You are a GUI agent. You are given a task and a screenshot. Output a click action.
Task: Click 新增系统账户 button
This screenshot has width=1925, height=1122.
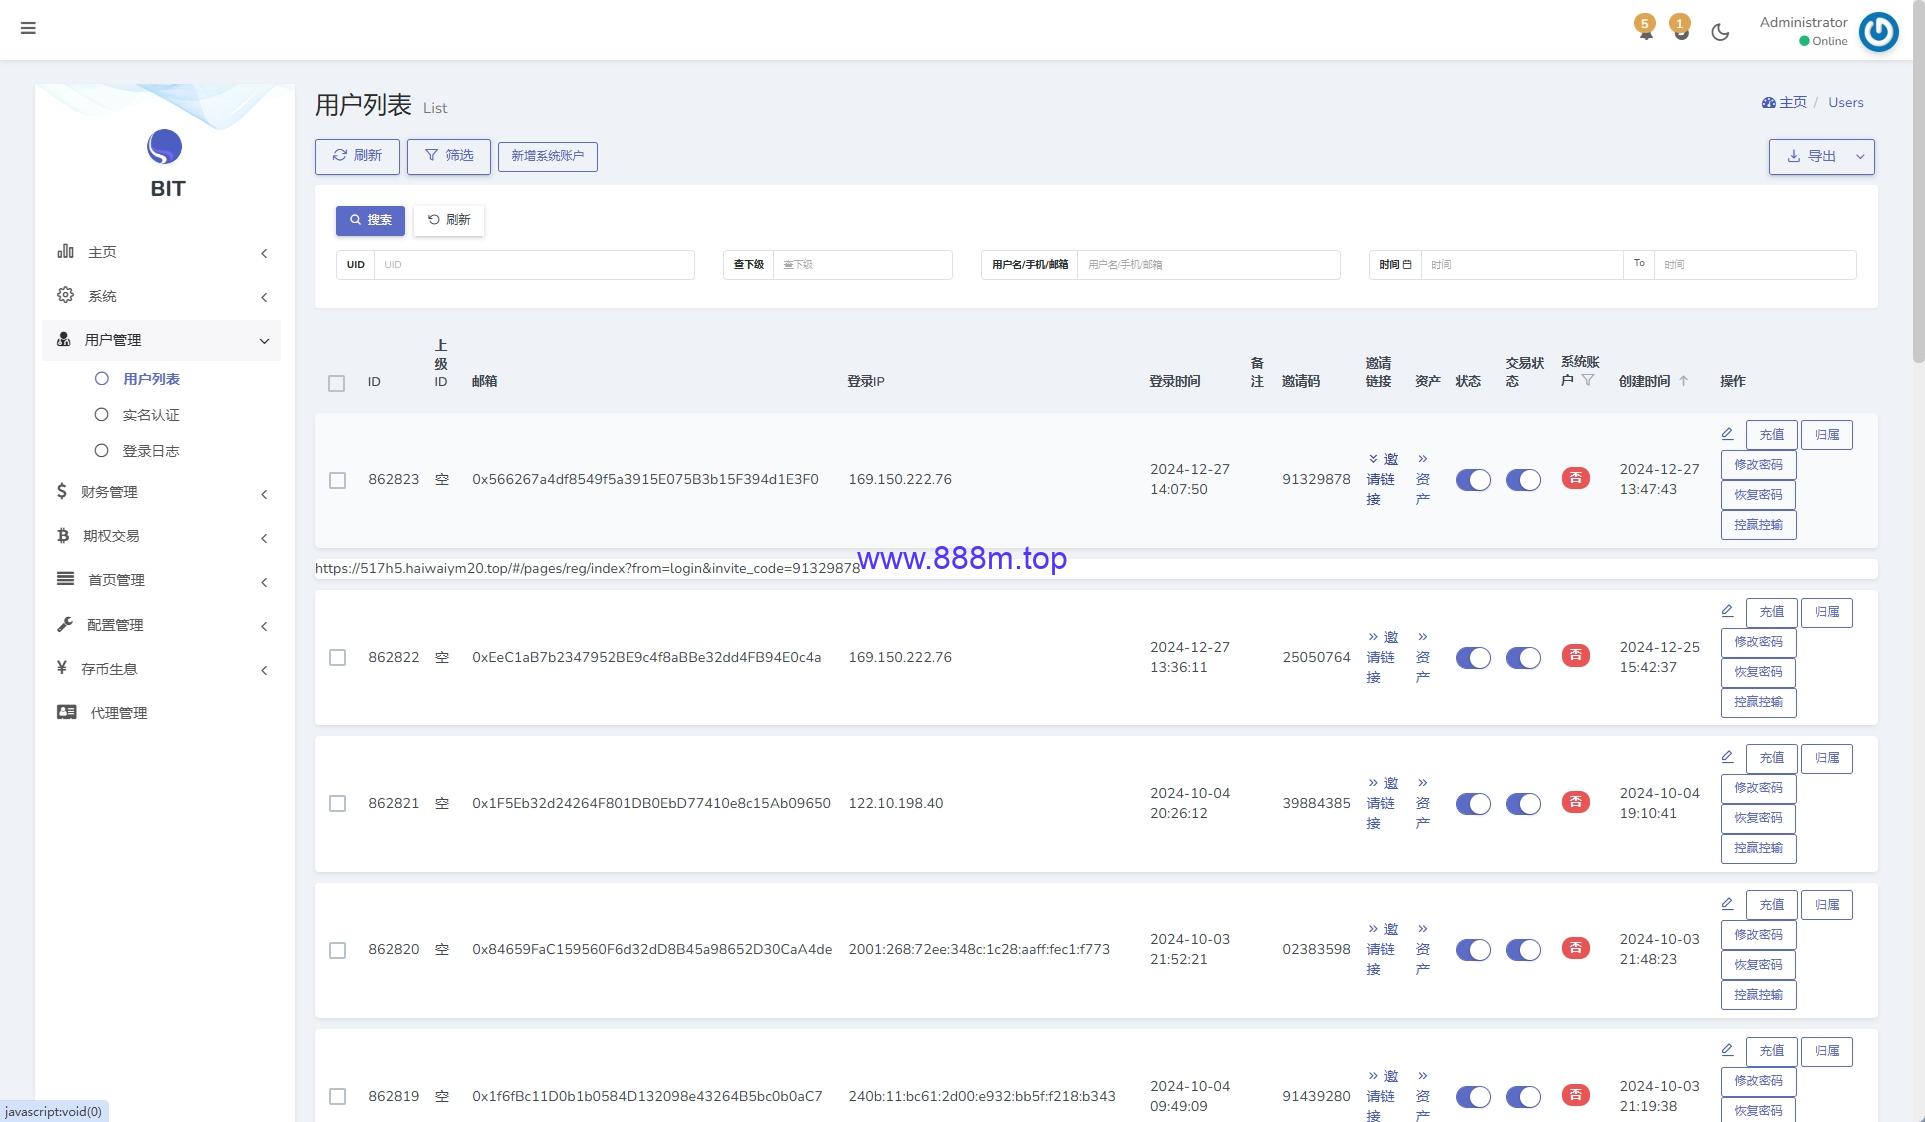pyautogui.click(x=547, y=156)
